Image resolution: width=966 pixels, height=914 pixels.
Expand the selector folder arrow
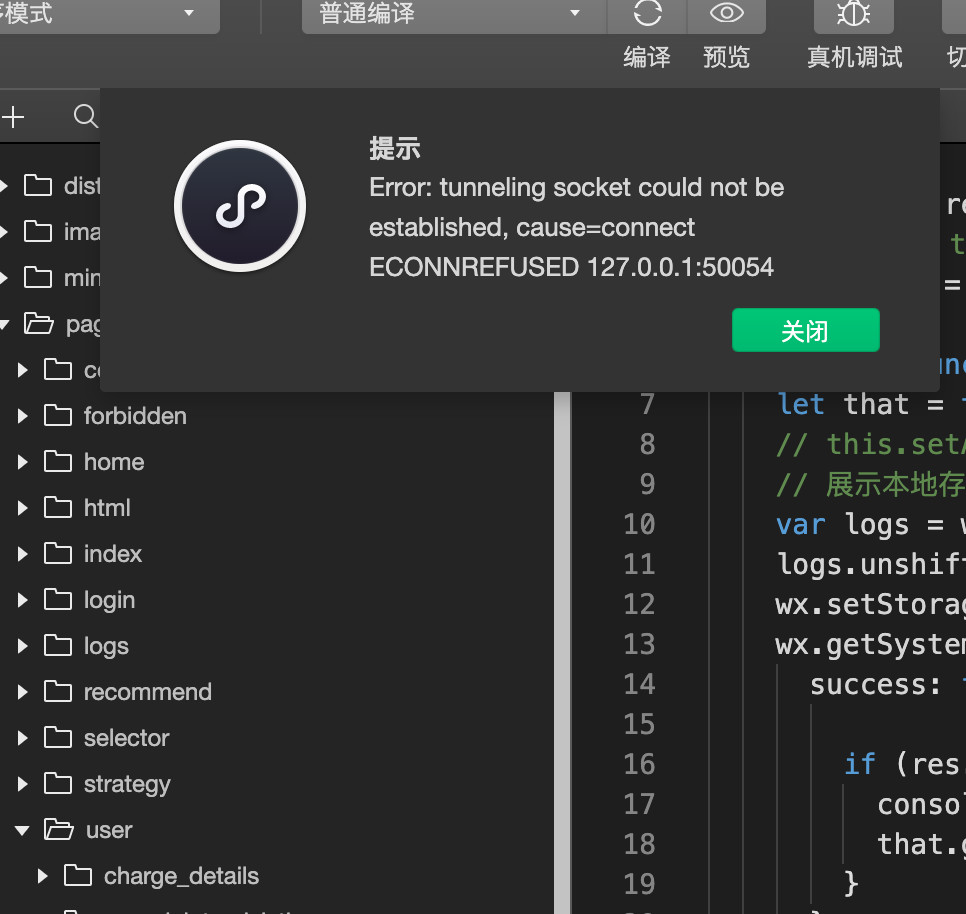pos(23,738)
